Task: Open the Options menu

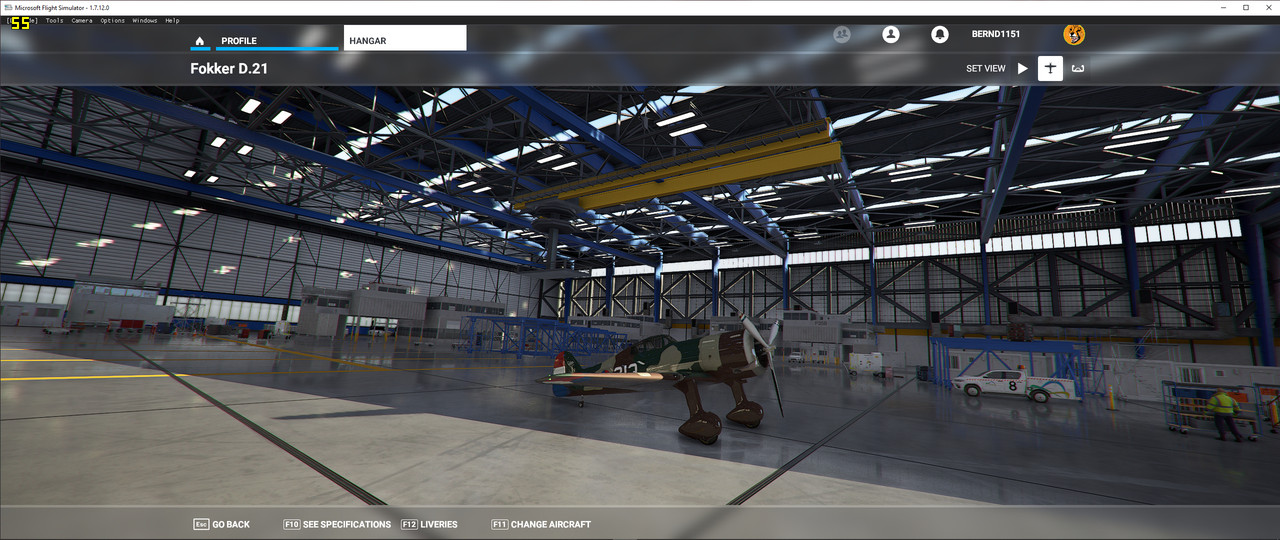Action: click(112, 20)
